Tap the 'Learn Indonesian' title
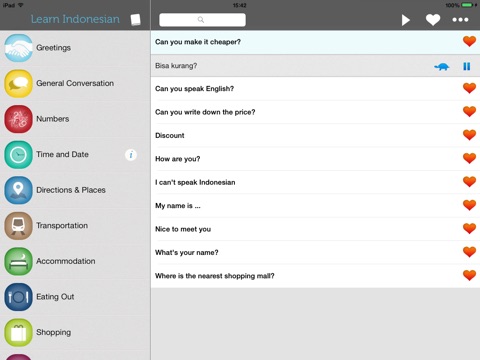Viewport: 480px width, 360px height. pos(75,19)
